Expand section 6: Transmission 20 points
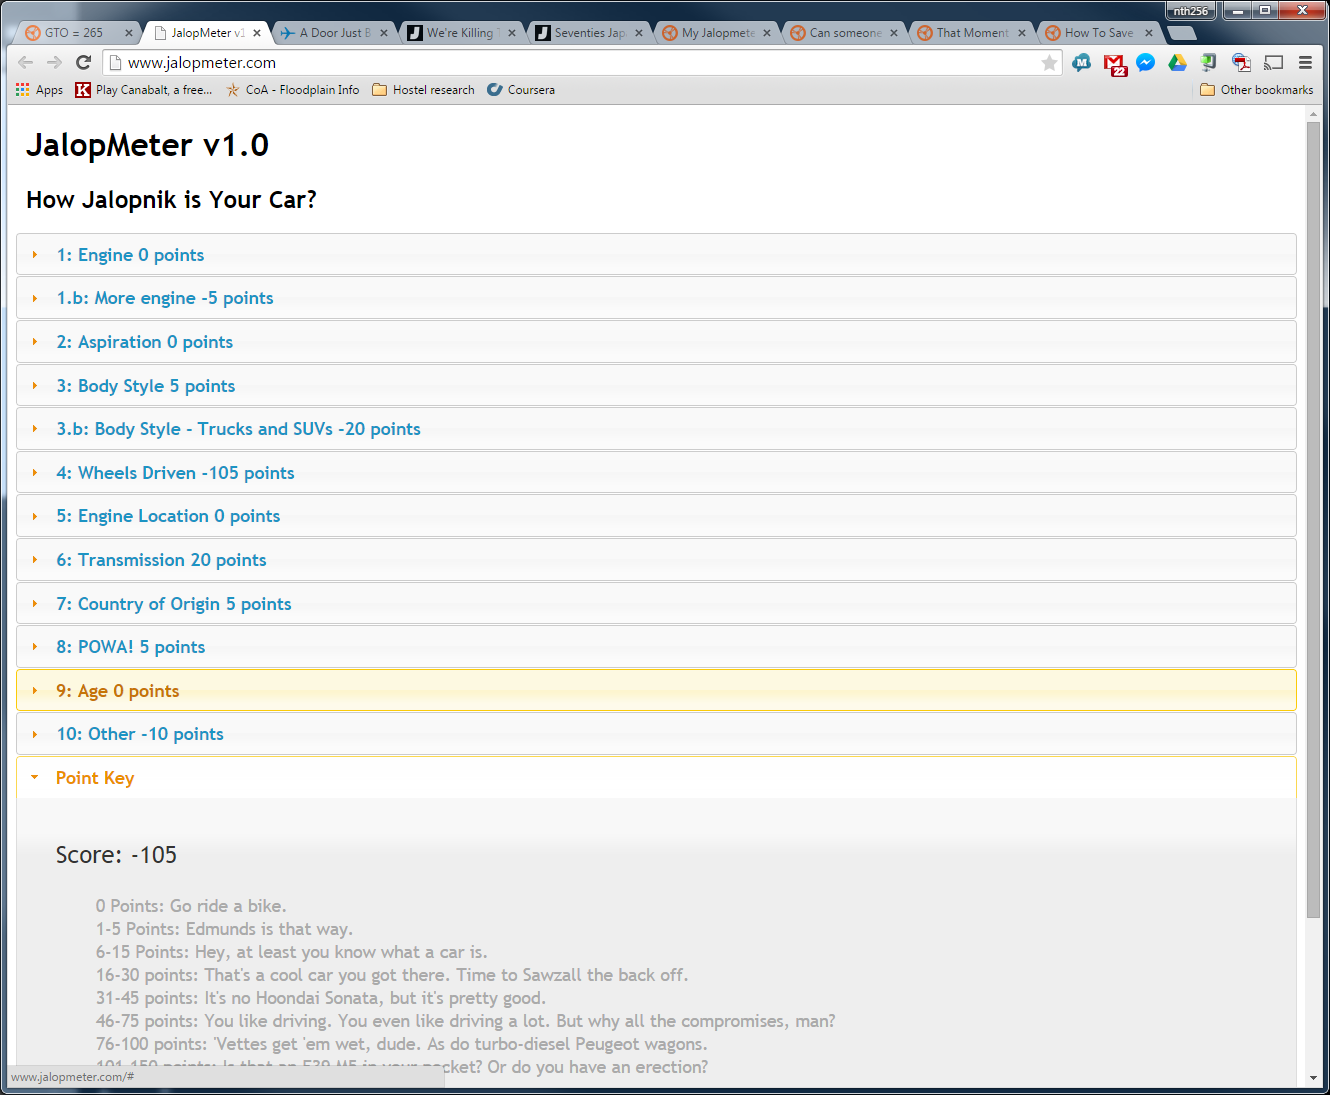 656,560
